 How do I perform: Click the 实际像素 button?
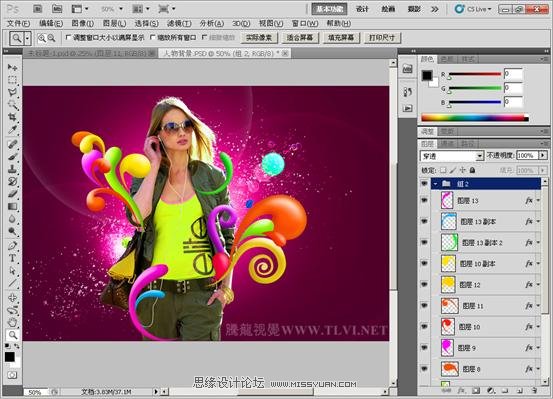[x=259, y=37]
